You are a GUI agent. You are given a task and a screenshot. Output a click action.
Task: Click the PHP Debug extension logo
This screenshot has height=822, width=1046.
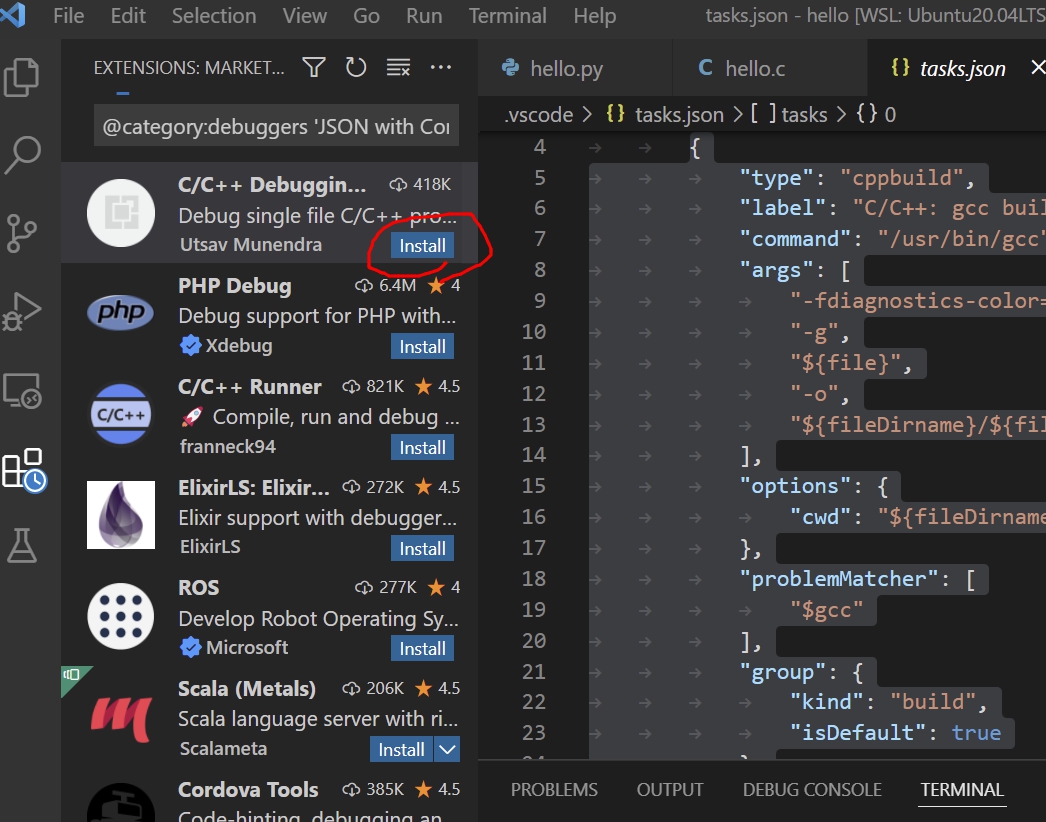click(x=121, y=313)
